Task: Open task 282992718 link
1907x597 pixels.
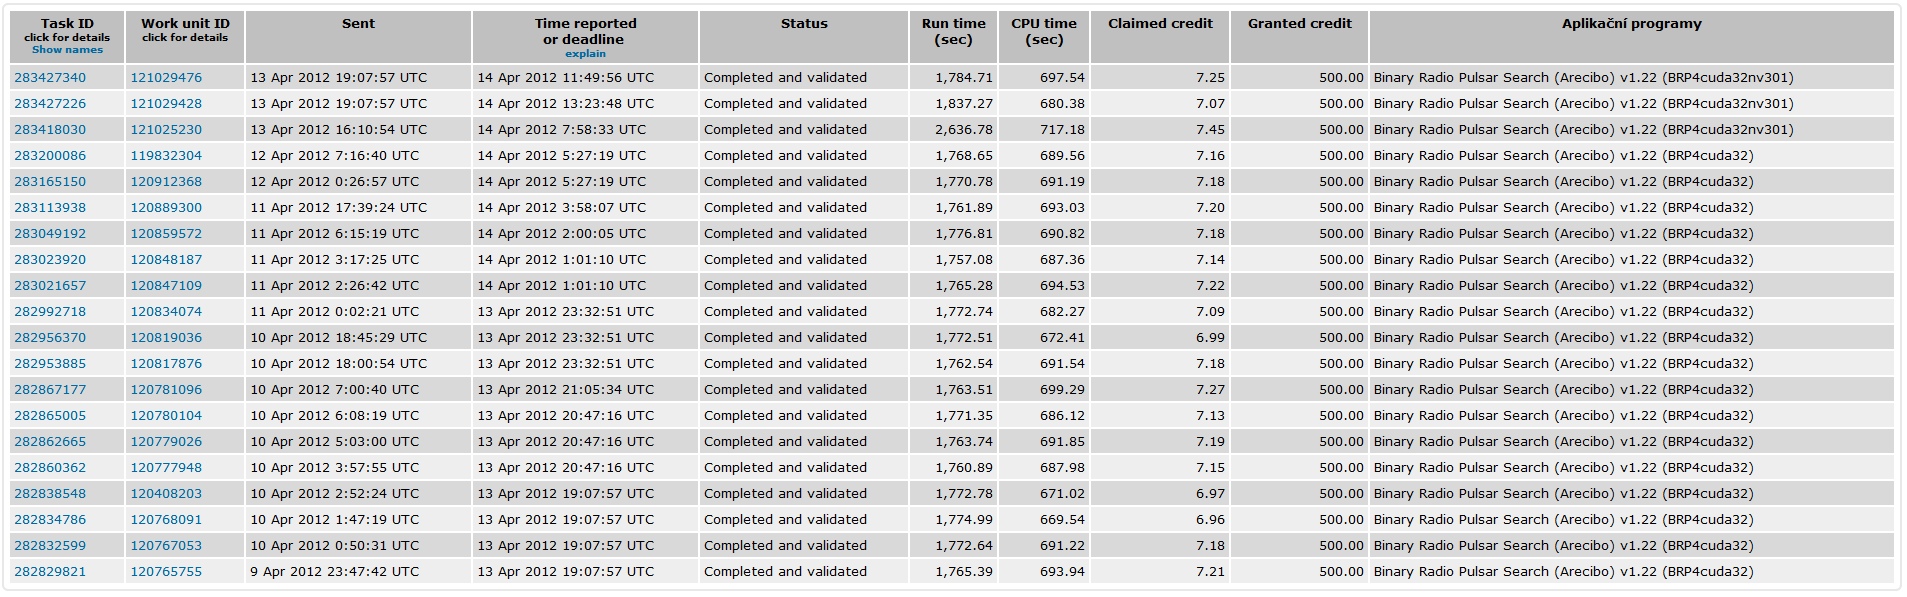Action: tap(50, 312)
